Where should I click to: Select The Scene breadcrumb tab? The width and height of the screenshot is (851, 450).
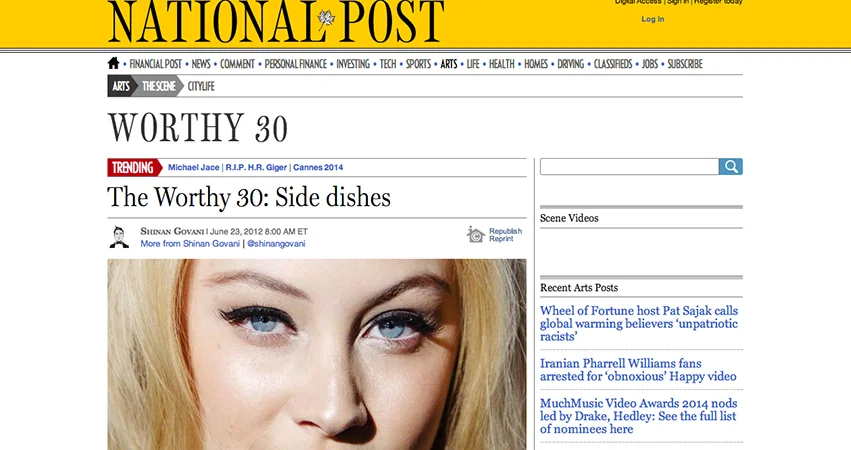click(158, 86)
